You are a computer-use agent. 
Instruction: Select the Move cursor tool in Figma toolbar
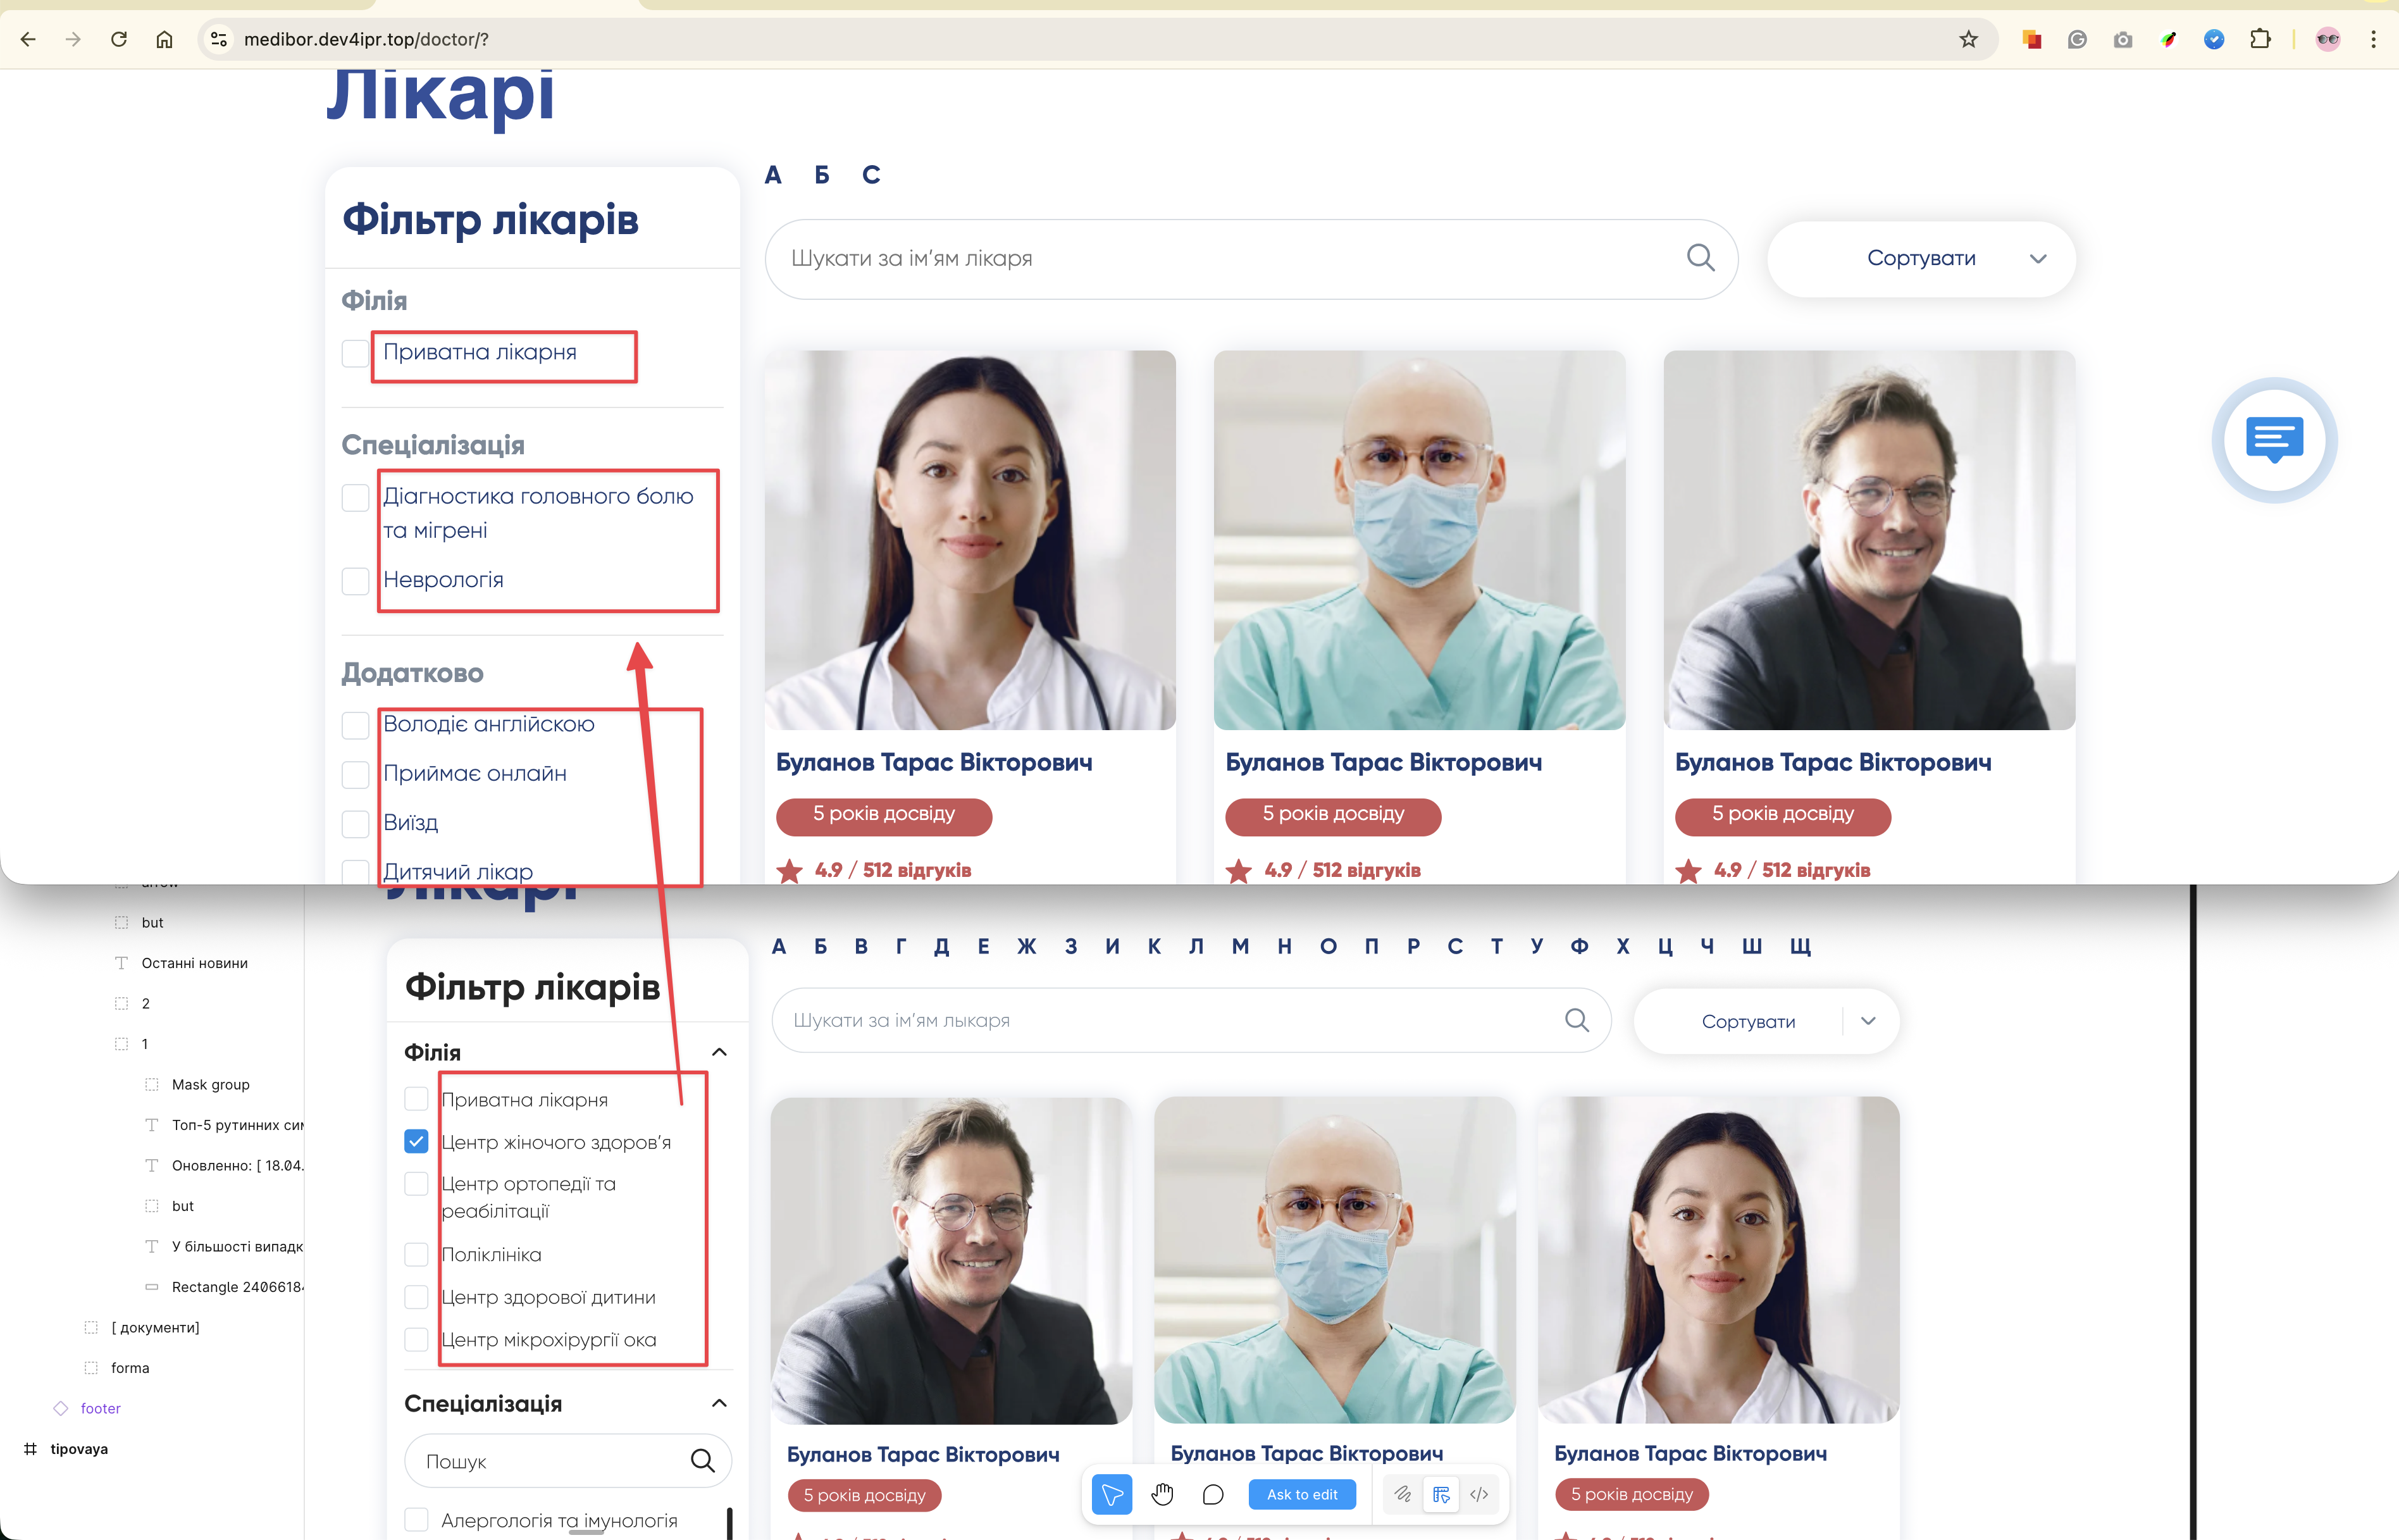pos(1111,1494)
